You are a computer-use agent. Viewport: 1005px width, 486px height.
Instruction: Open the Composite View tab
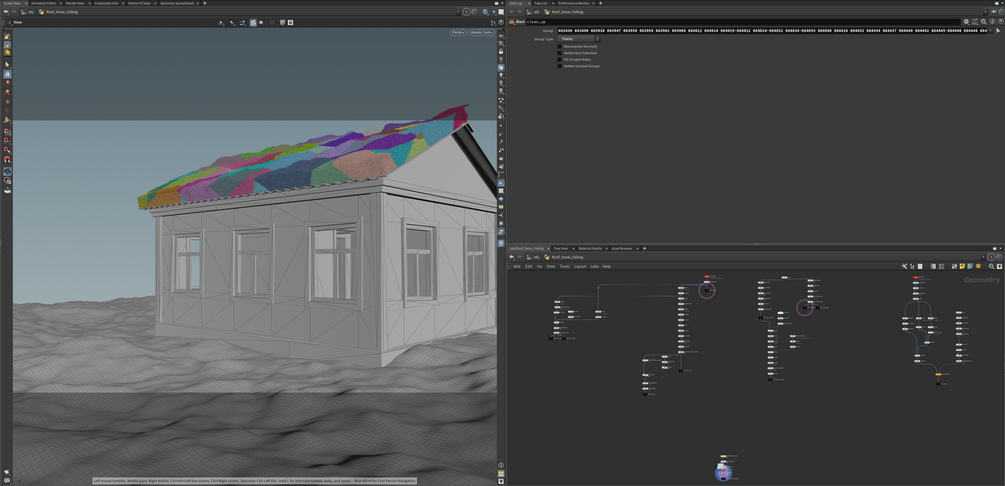[106, 3]
